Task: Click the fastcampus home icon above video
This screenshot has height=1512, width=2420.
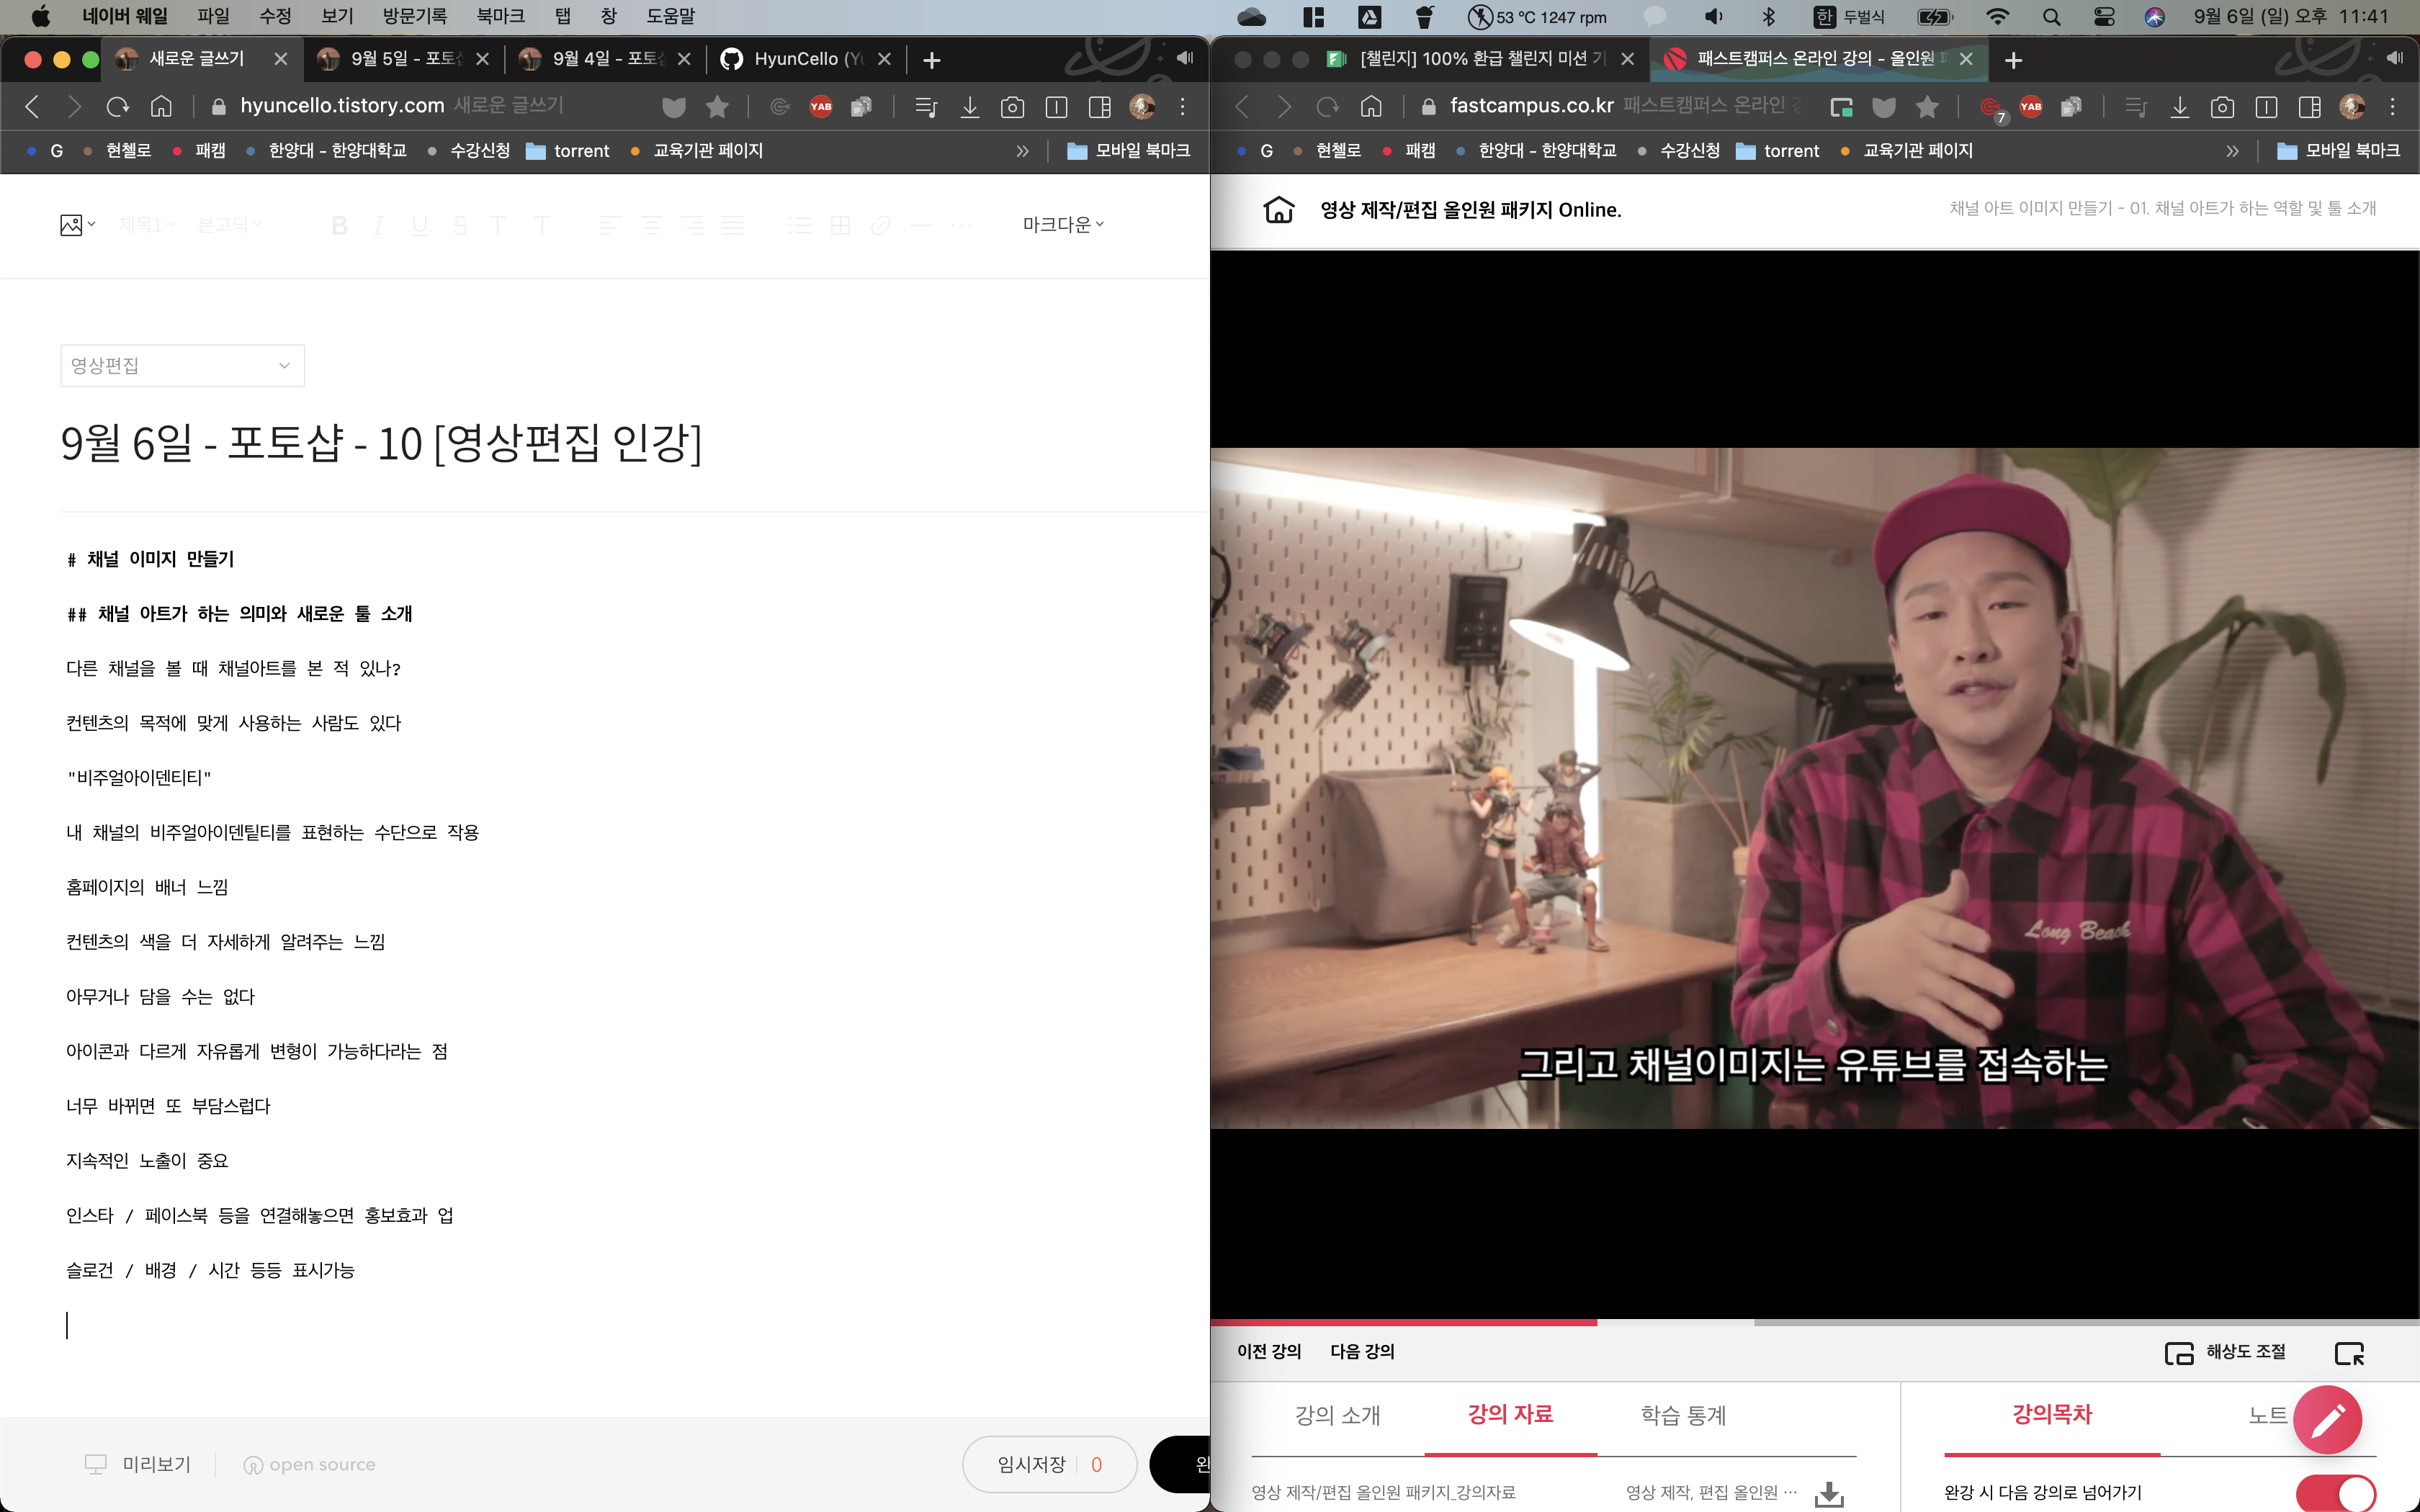Action: point(1279,210)
